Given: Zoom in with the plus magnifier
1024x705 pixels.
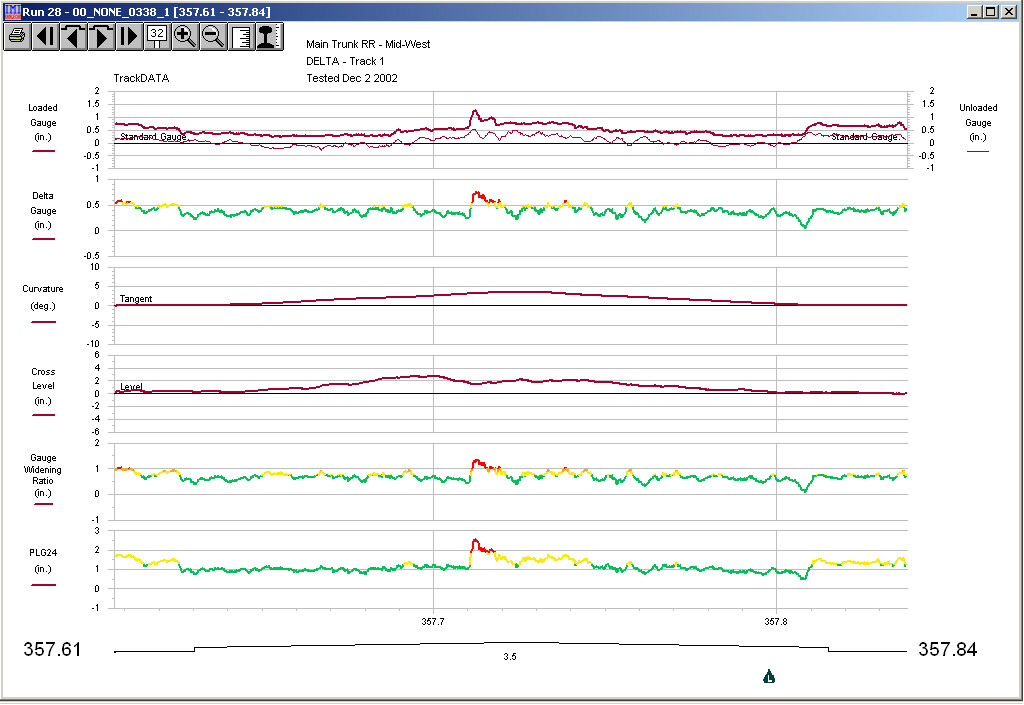Looking at the screenshot, I should [x=184, y=37].
